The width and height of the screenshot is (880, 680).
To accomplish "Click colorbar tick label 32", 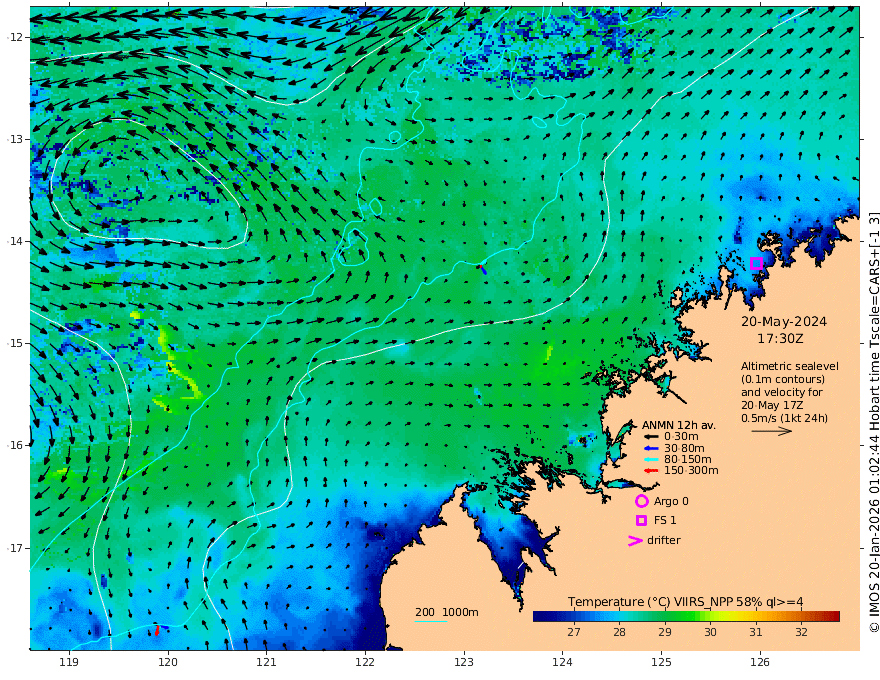I will tap(801, 632).
